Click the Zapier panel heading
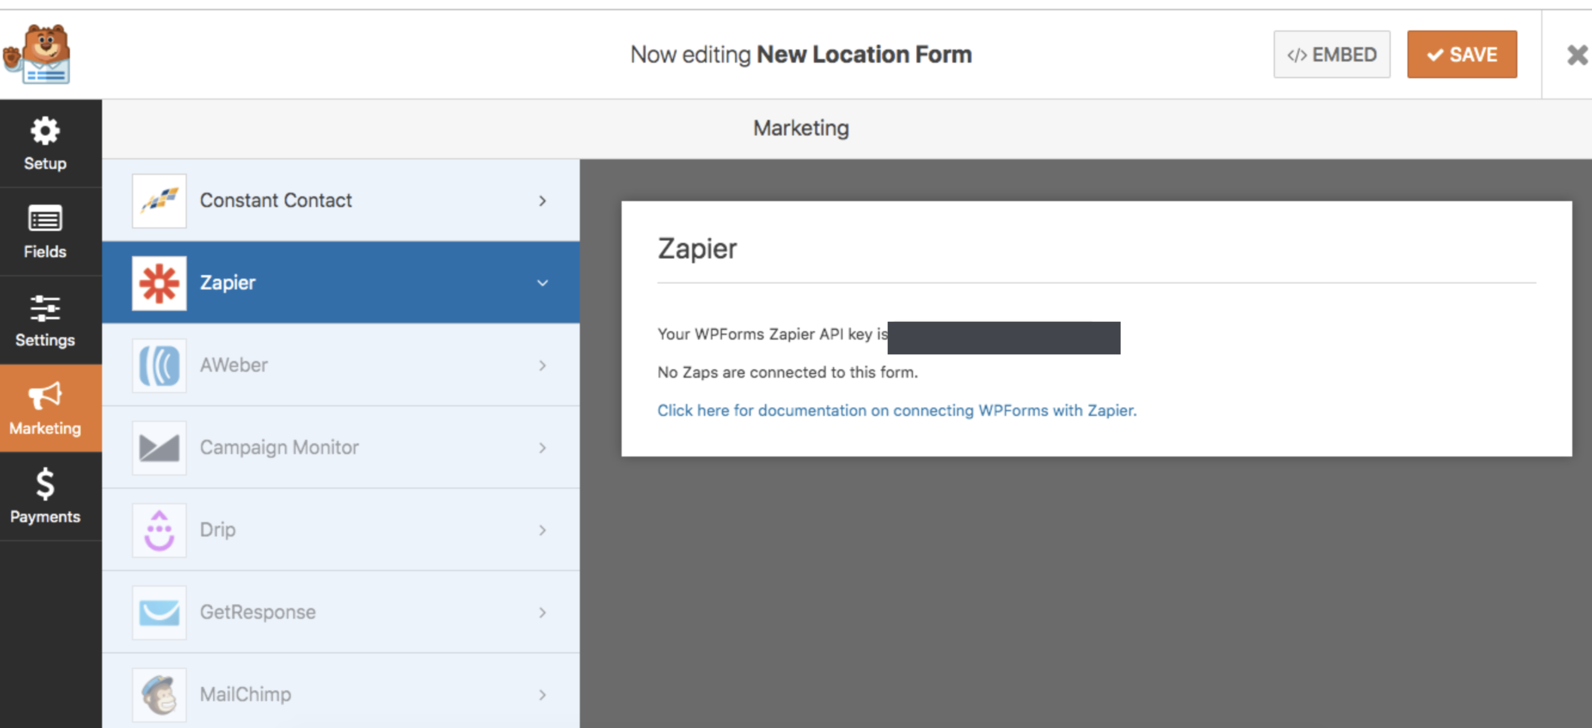Viewport: 1592px width, 728px height. coord(697,249)
